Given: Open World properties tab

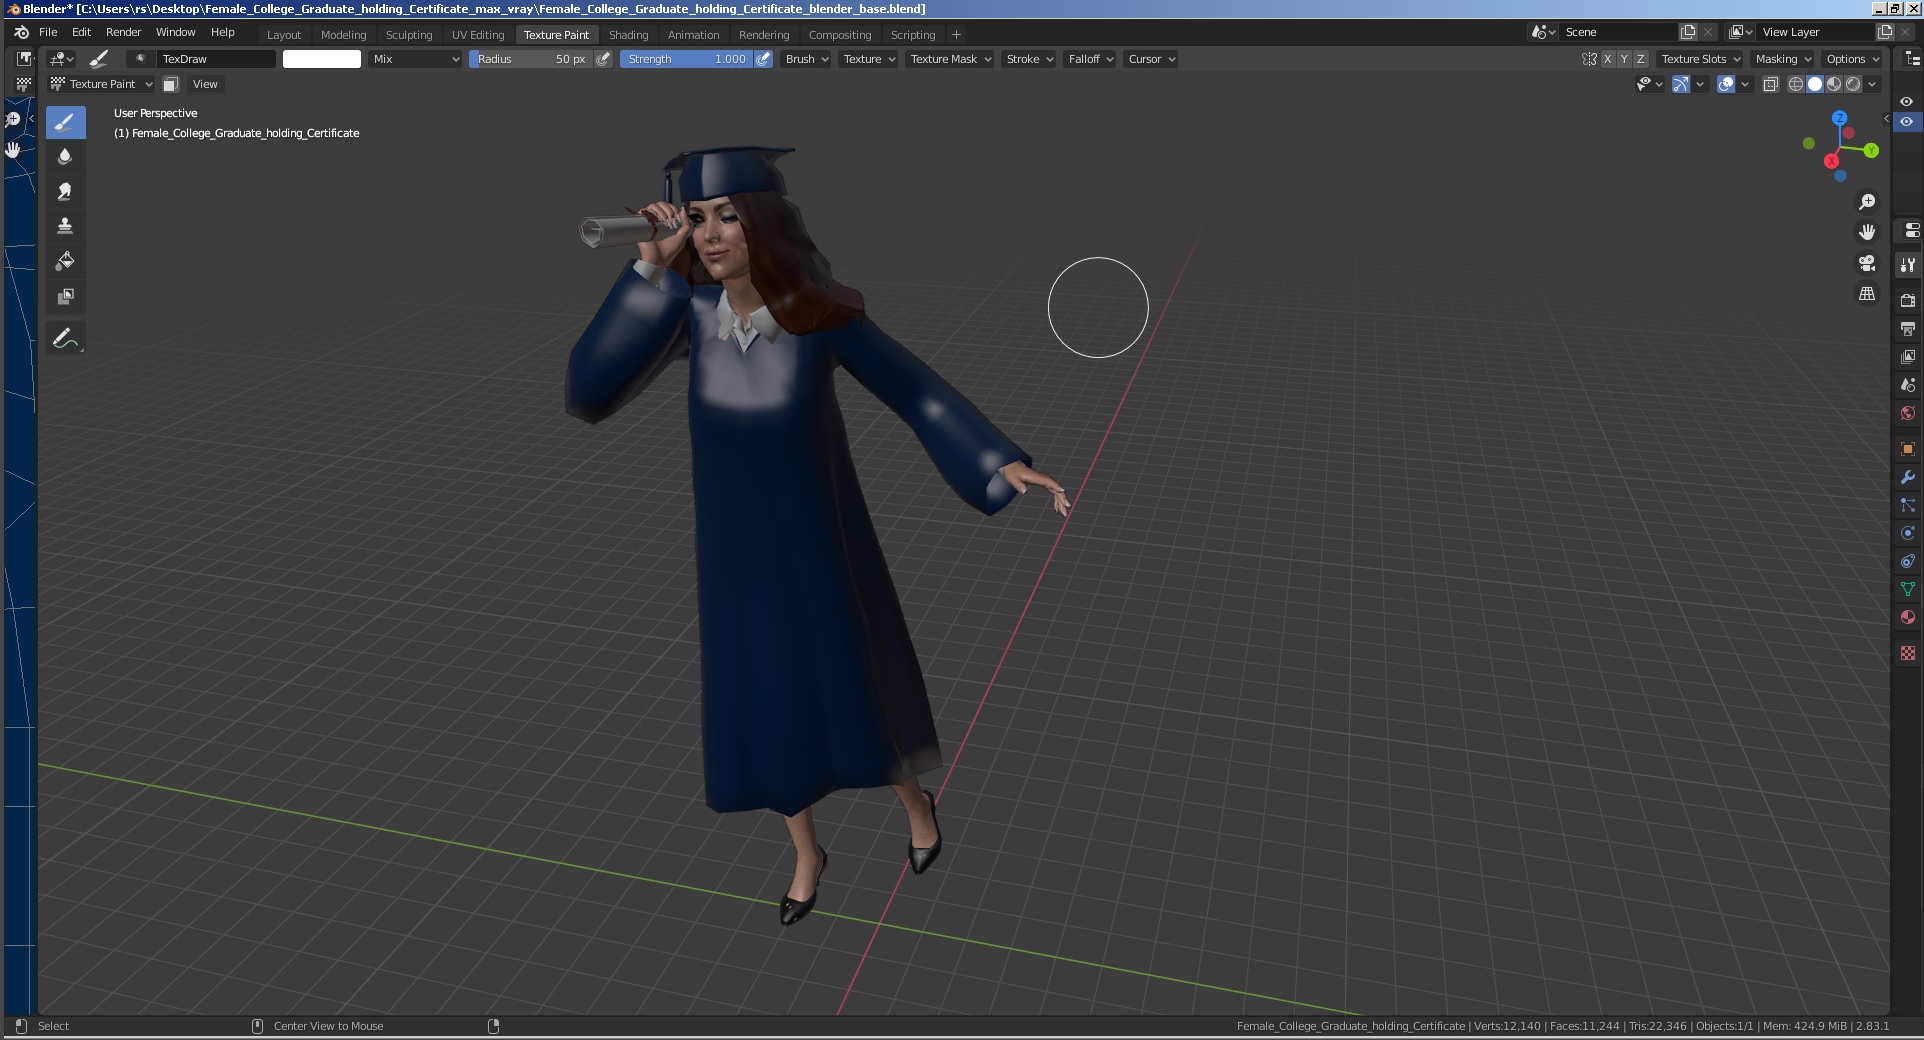Looking at the screenshot, I should 1908,412.
